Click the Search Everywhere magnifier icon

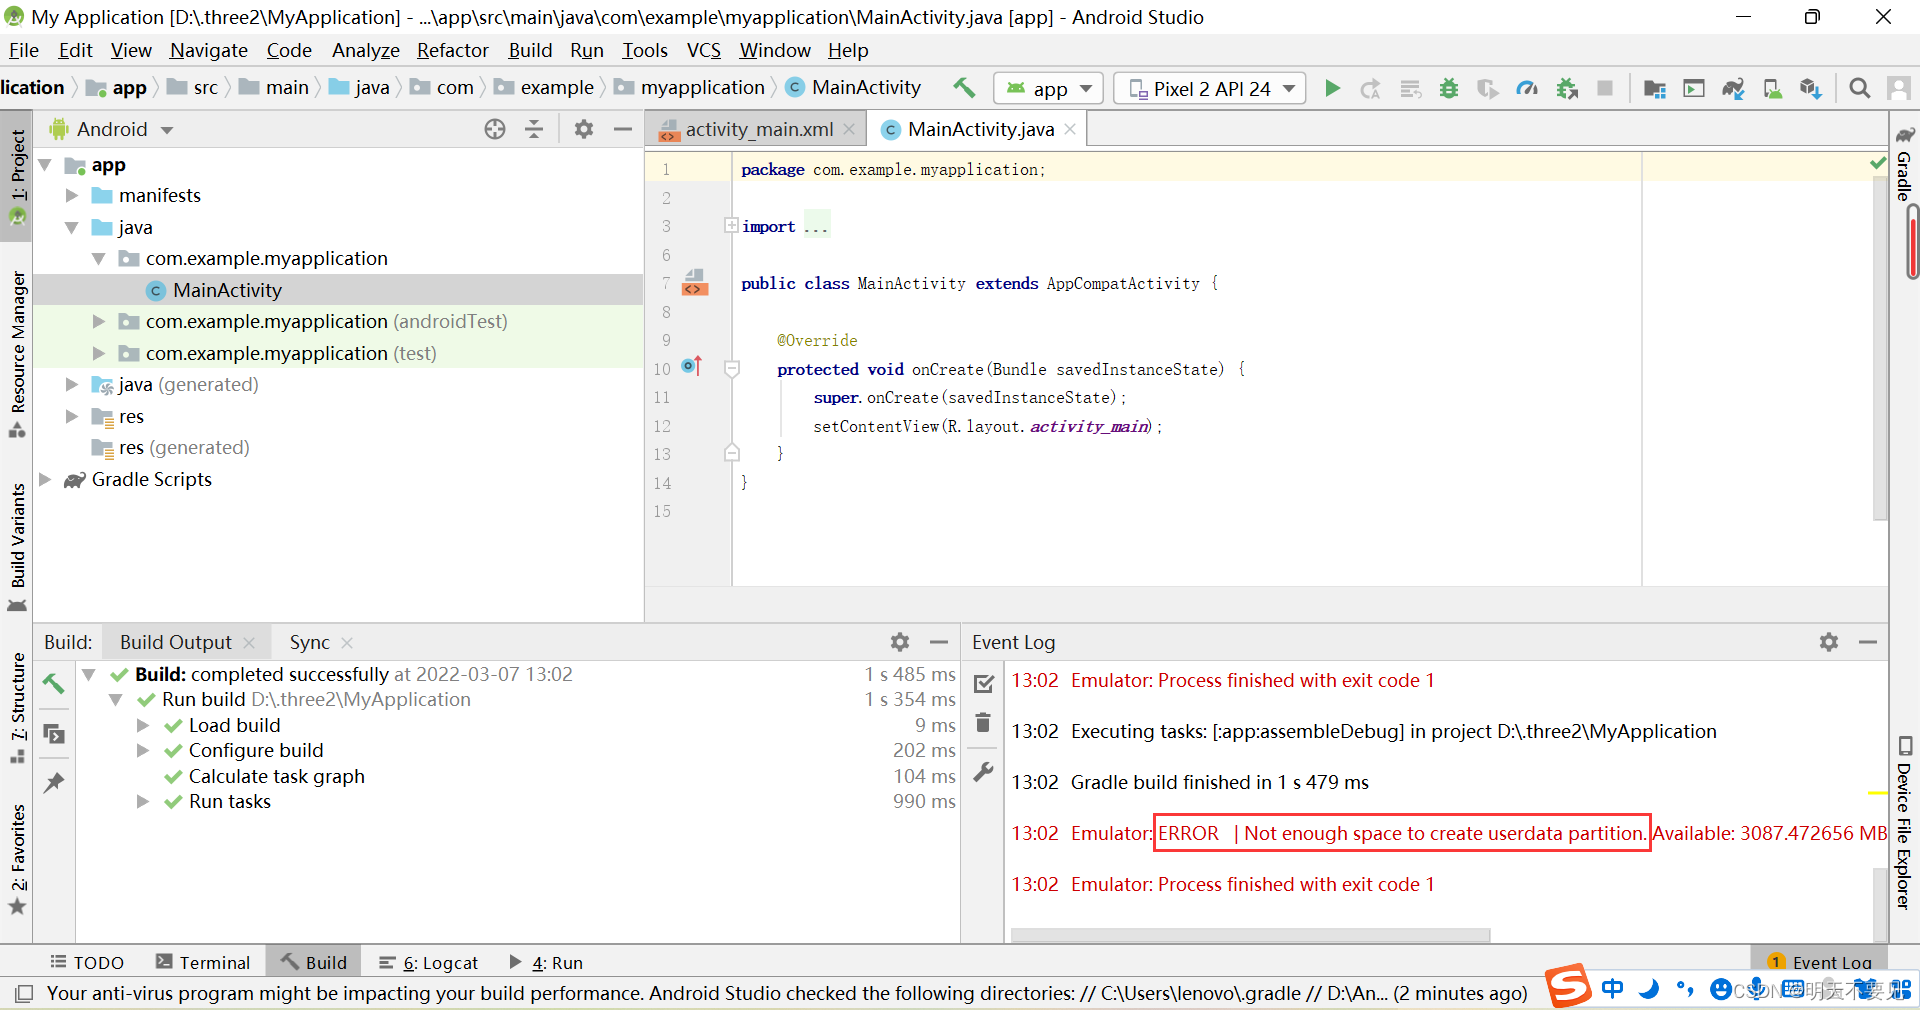tap(1860, 88)
